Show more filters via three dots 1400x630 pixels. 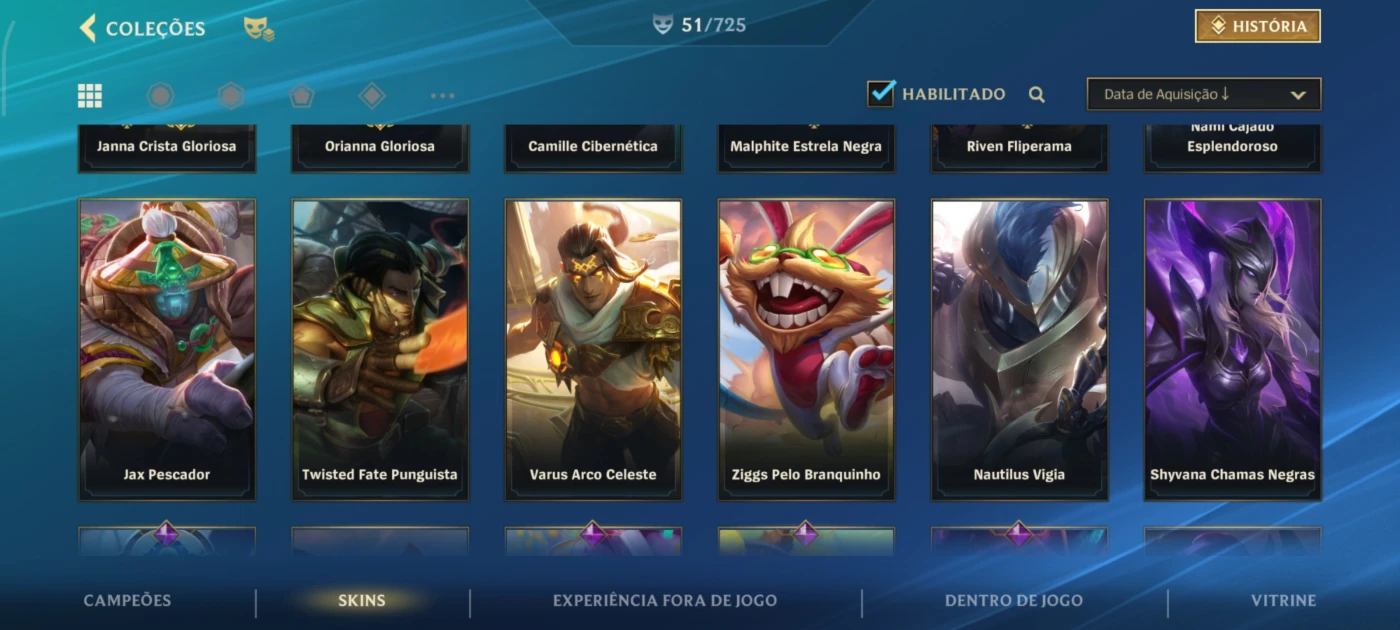442,96
